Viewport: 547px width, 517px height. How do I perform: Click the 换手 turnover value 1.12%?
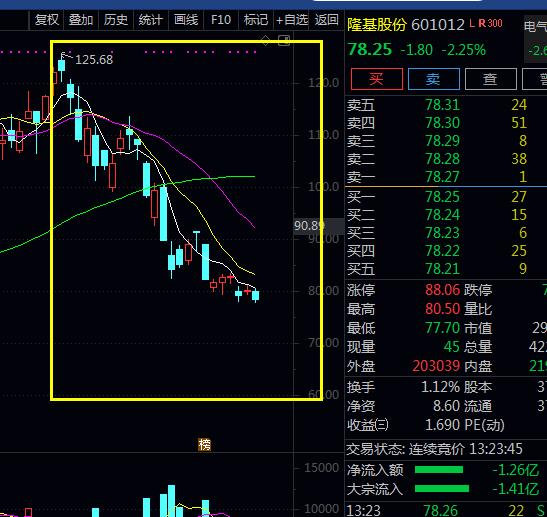[x=441, y=387]
